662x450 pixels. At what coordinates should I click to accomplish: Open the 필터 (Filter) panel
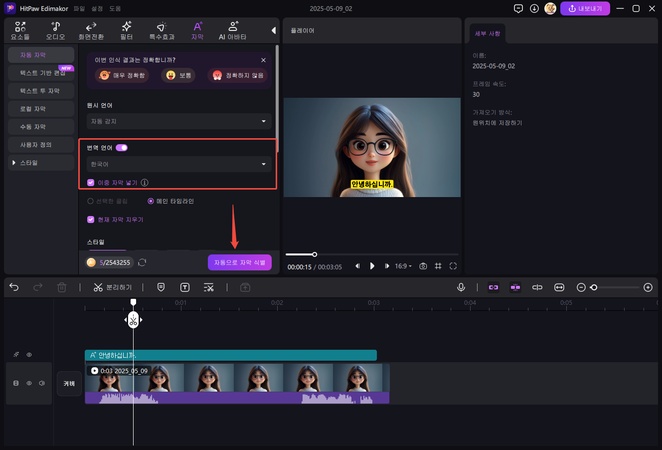(126, 30)
